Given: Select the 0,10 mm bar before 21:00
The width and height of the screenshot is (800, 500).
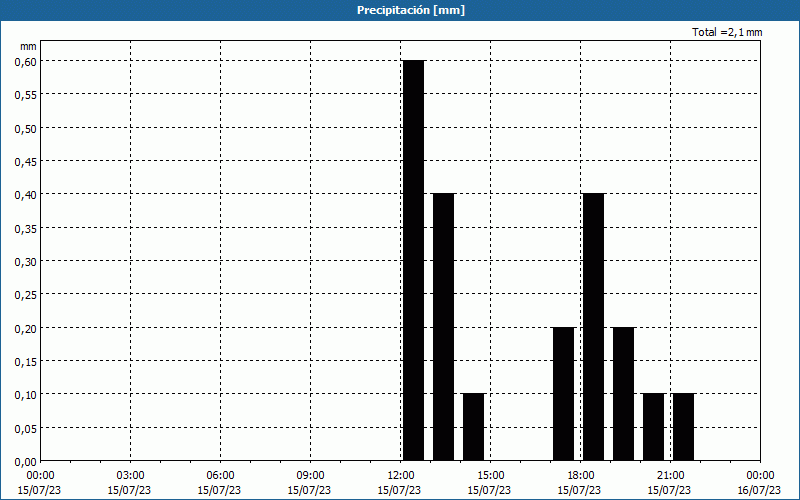Looking at the screenshot, I should (654, 427).
